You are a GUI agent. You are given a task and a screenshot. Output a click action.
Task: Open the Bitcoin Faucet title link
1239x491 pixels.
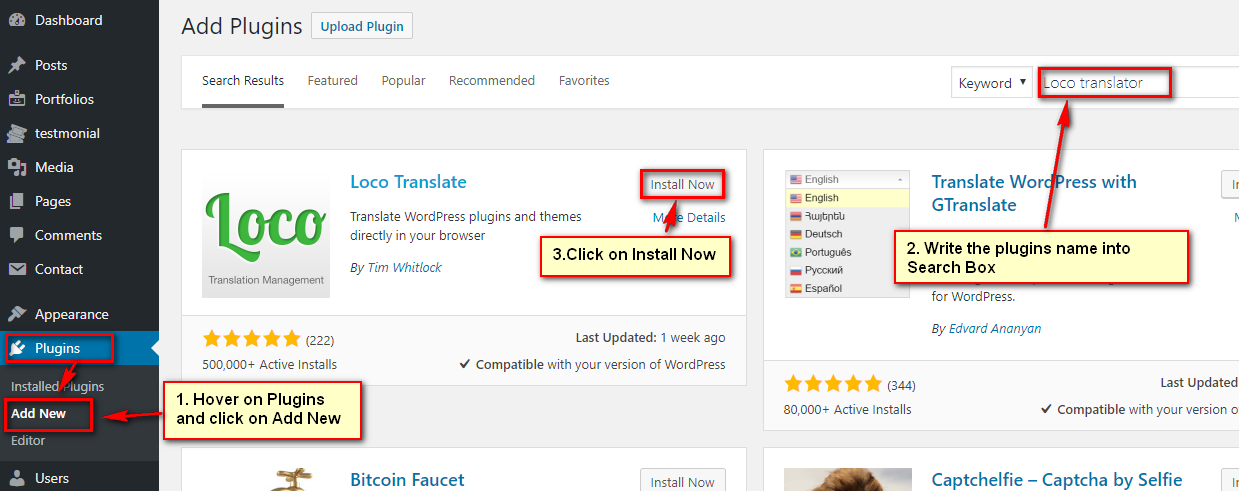(x=407, y=480)
